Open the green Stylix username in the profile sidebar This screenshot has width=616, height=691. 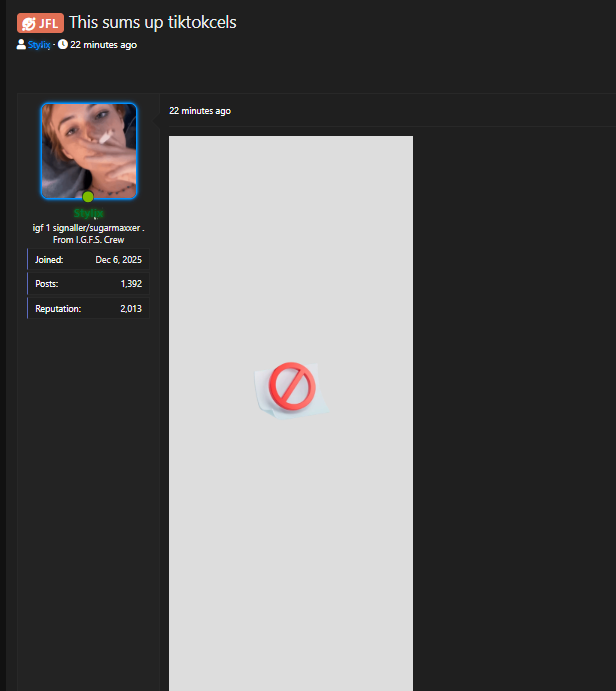click(89, 213)
